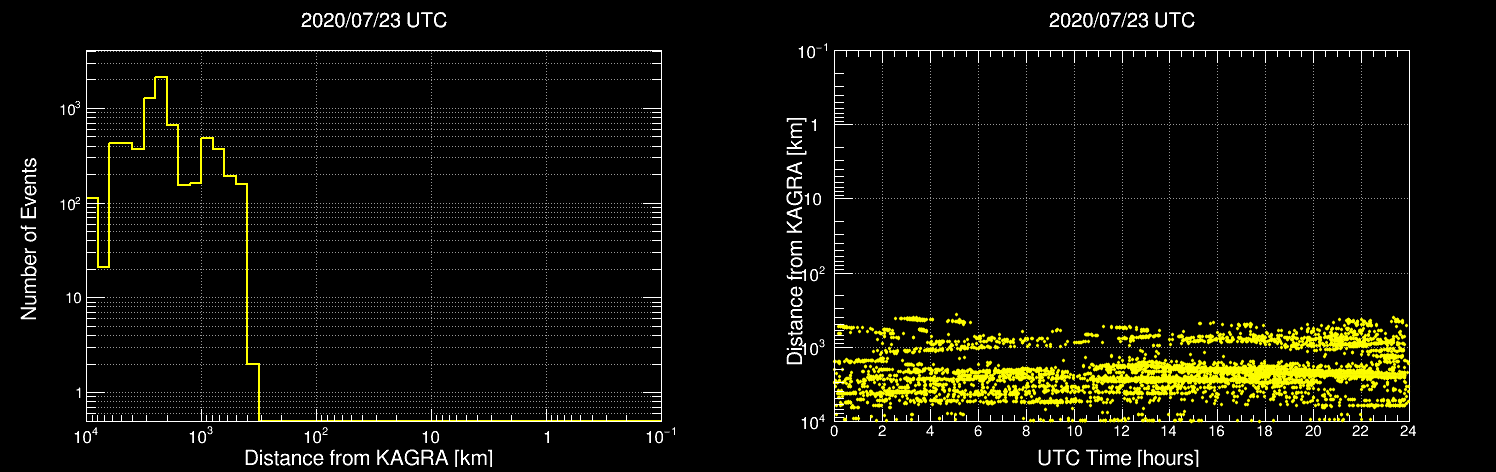Click the 10^-1 tick on the histogram's x-axis
The image size is (1496, 472).
(661, 436)
